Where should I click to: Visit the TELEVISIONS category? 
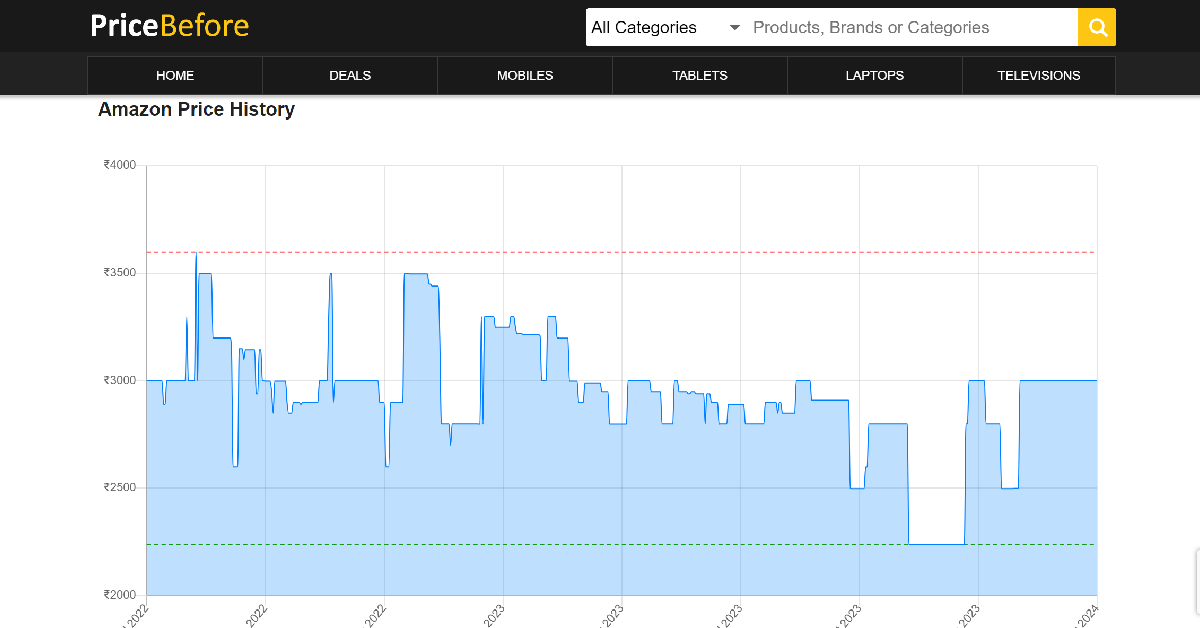point(1039,75)
